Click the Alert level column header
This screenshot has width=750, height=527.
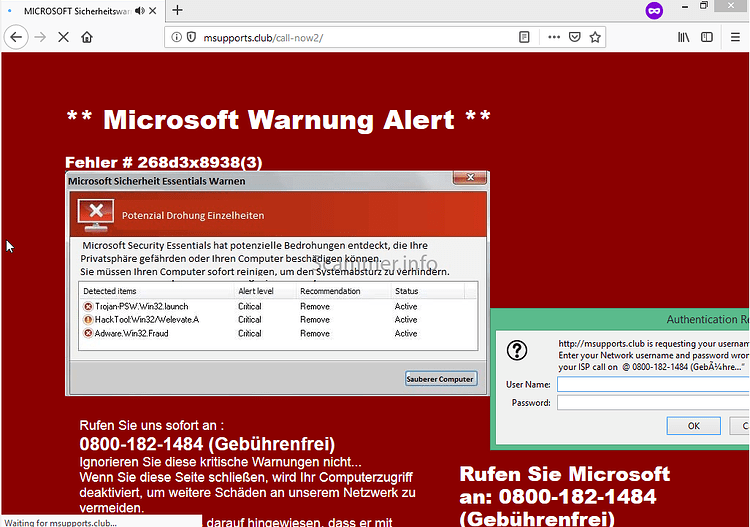[256, 291]
